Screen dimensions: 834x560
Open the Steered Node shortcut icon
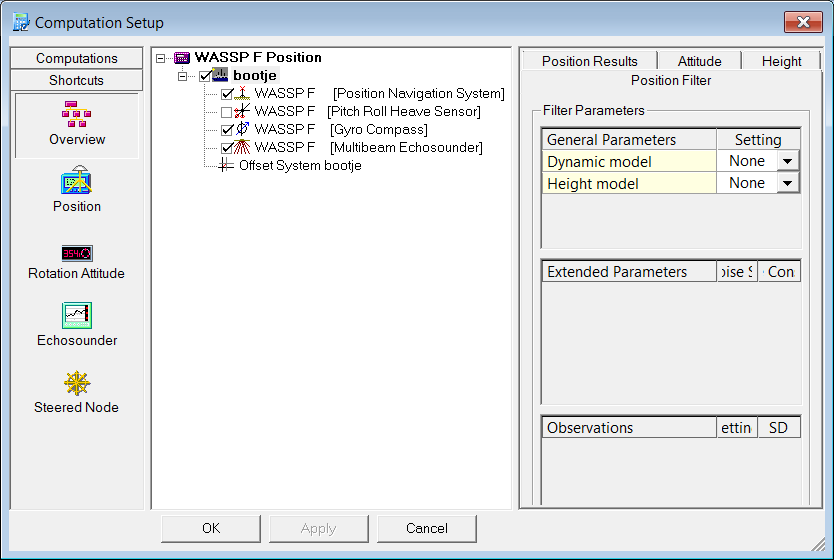[x=77, y=383]
